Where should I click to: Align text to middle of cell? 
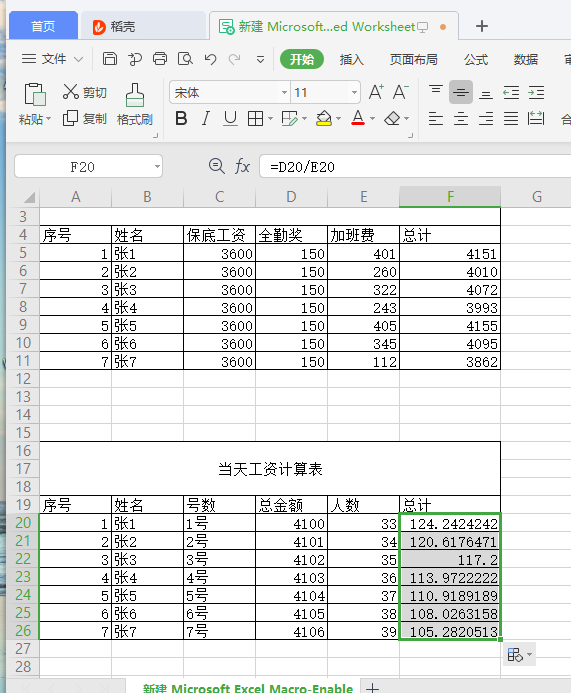click(x=461, y=92)
